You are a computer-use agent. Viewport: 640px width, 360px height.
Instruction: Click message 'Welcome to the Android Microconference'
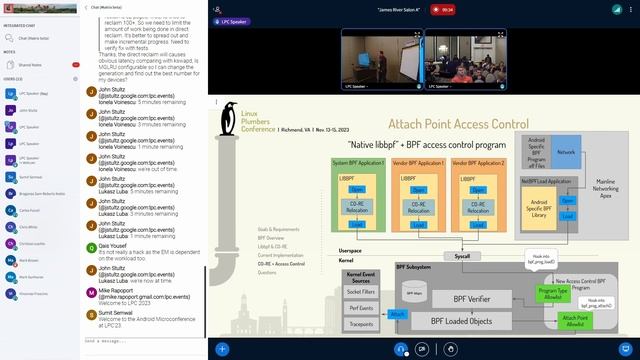pos(147,322)
